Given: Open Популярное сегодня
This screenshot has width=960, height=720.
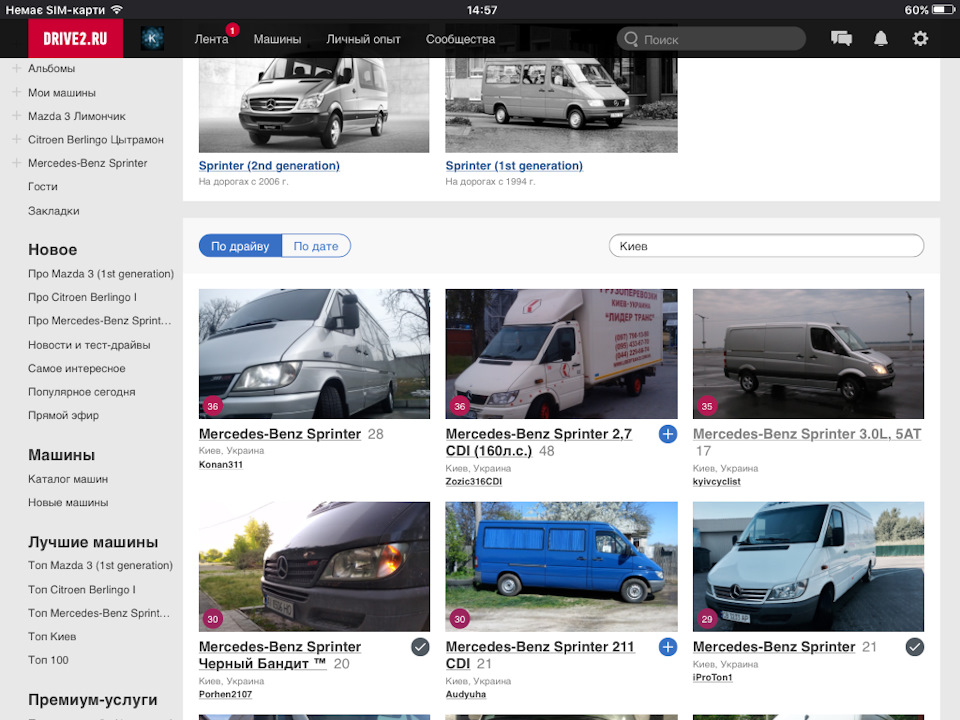Looking at the screenshot, I should coord(81,392).
